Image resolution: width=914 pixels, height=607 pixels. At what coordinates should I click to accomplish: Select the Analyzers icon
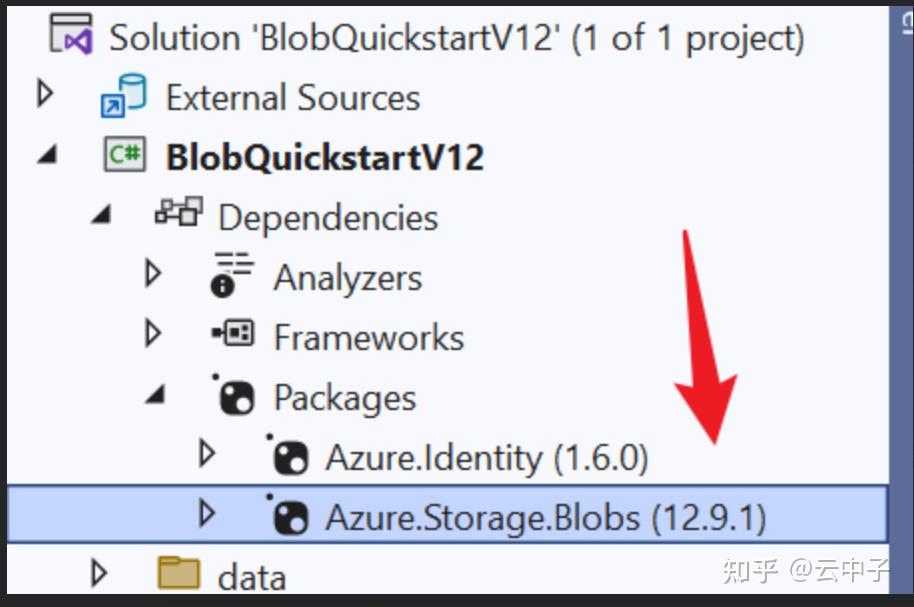pos(230,275)
